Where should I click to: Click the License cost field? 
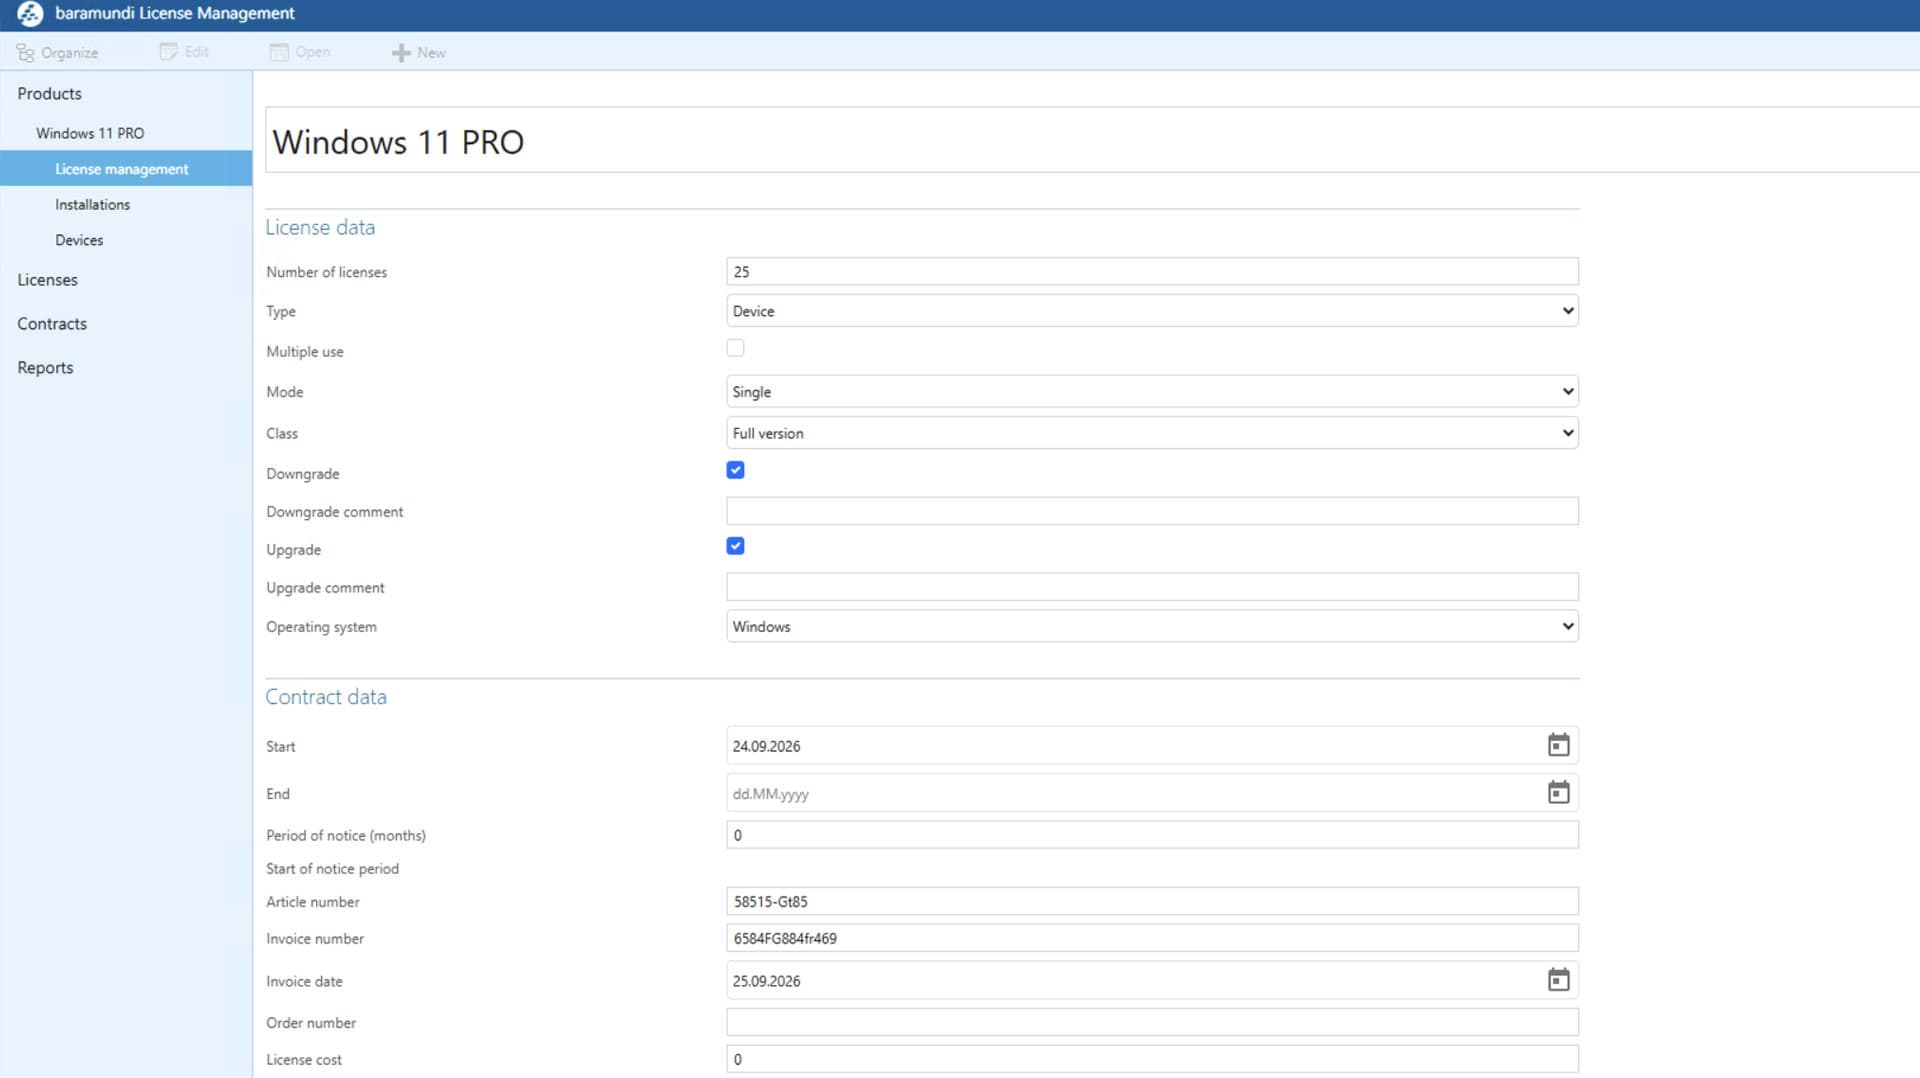click(x=1152, y=1059)
